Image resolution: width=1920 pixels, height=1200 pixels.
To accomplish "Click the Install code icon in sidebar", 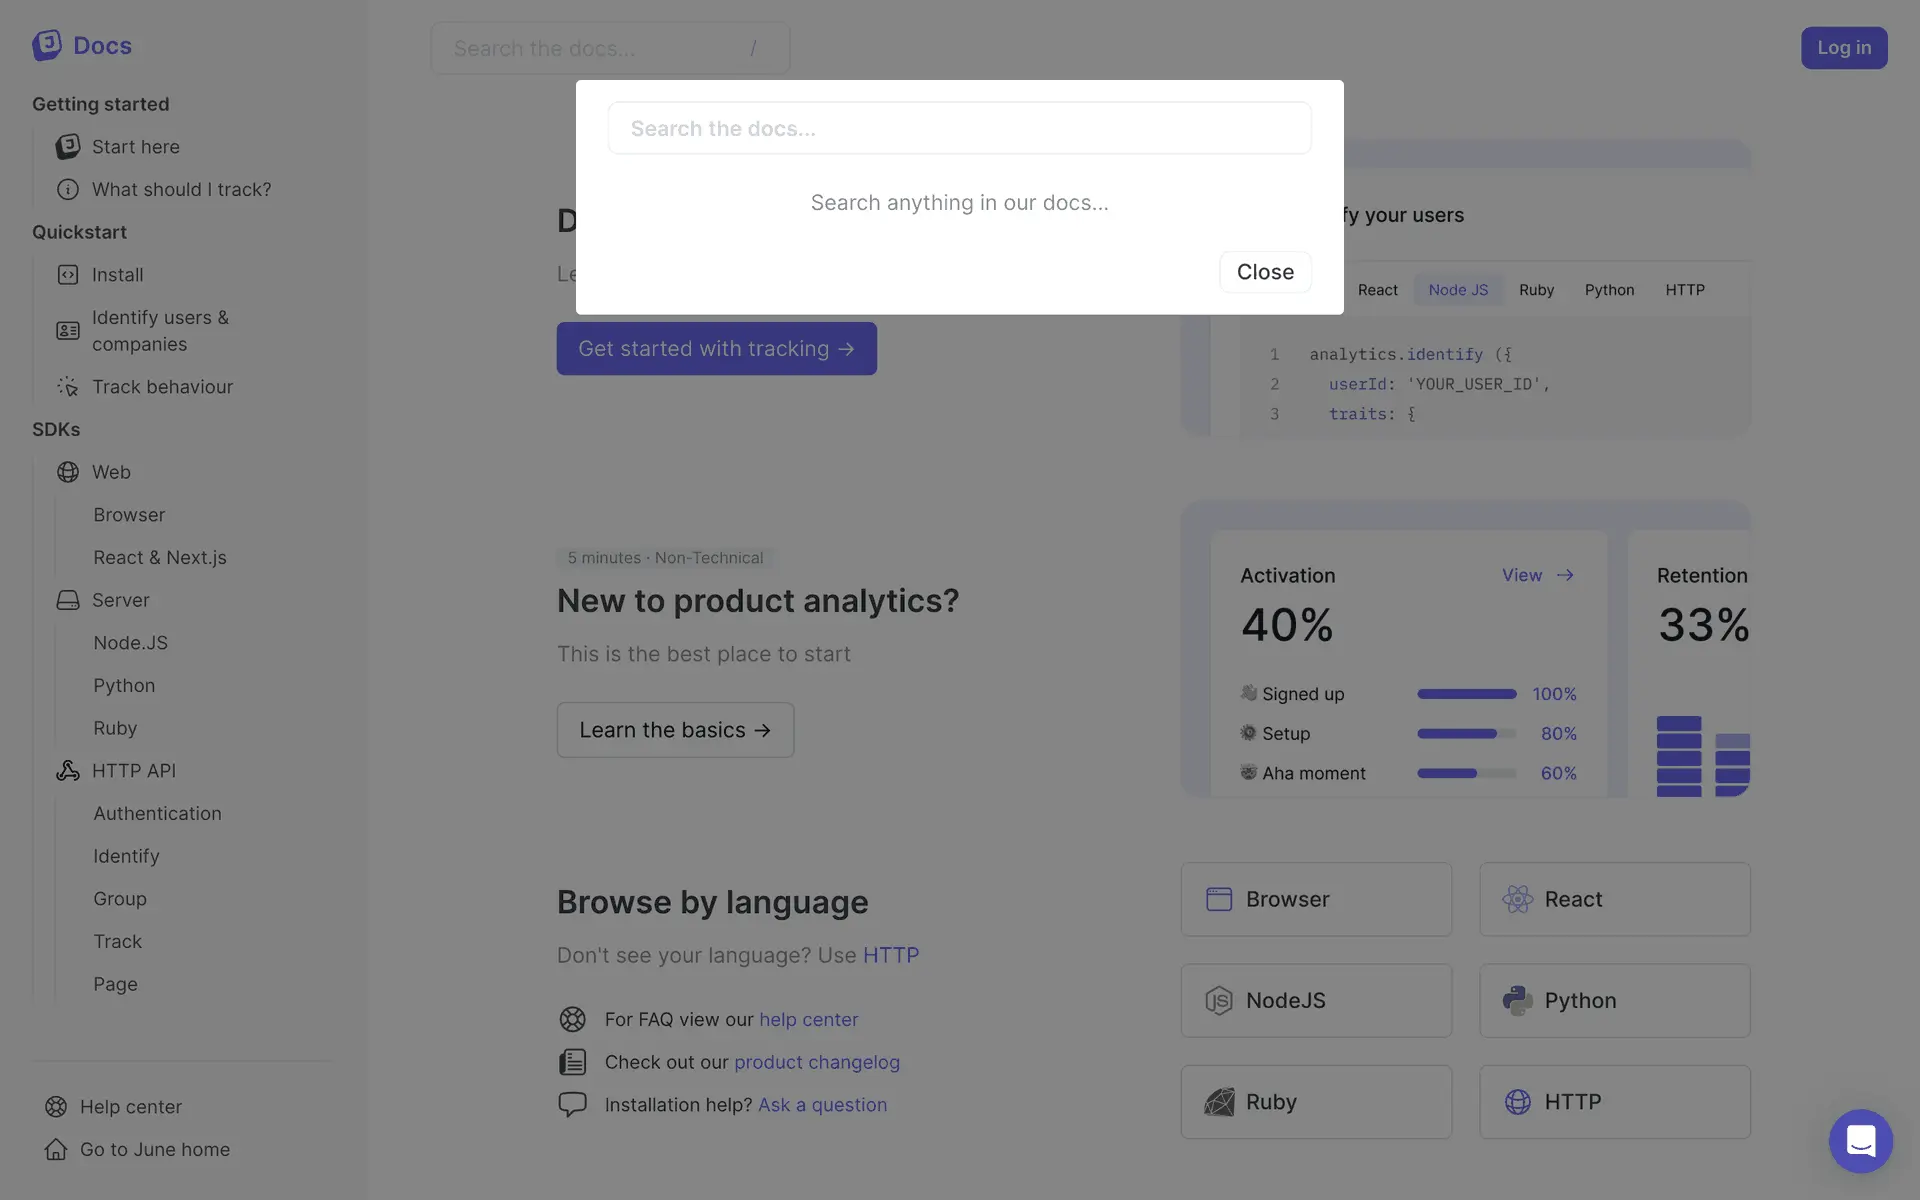I will click(x=68, y=275).
